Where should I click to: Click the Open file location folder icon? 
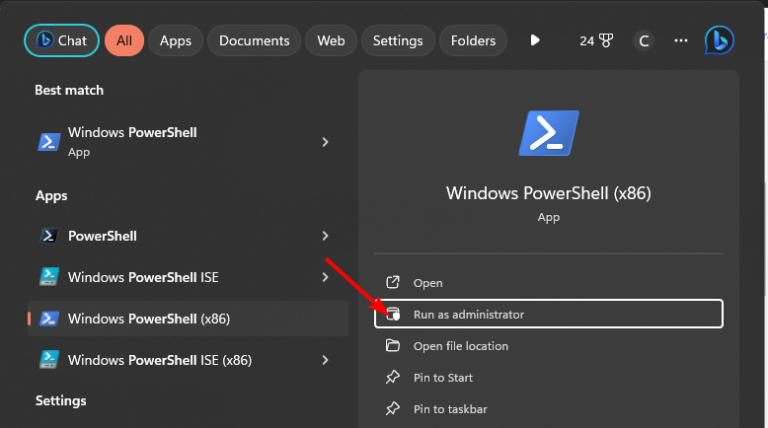point(393,346)
